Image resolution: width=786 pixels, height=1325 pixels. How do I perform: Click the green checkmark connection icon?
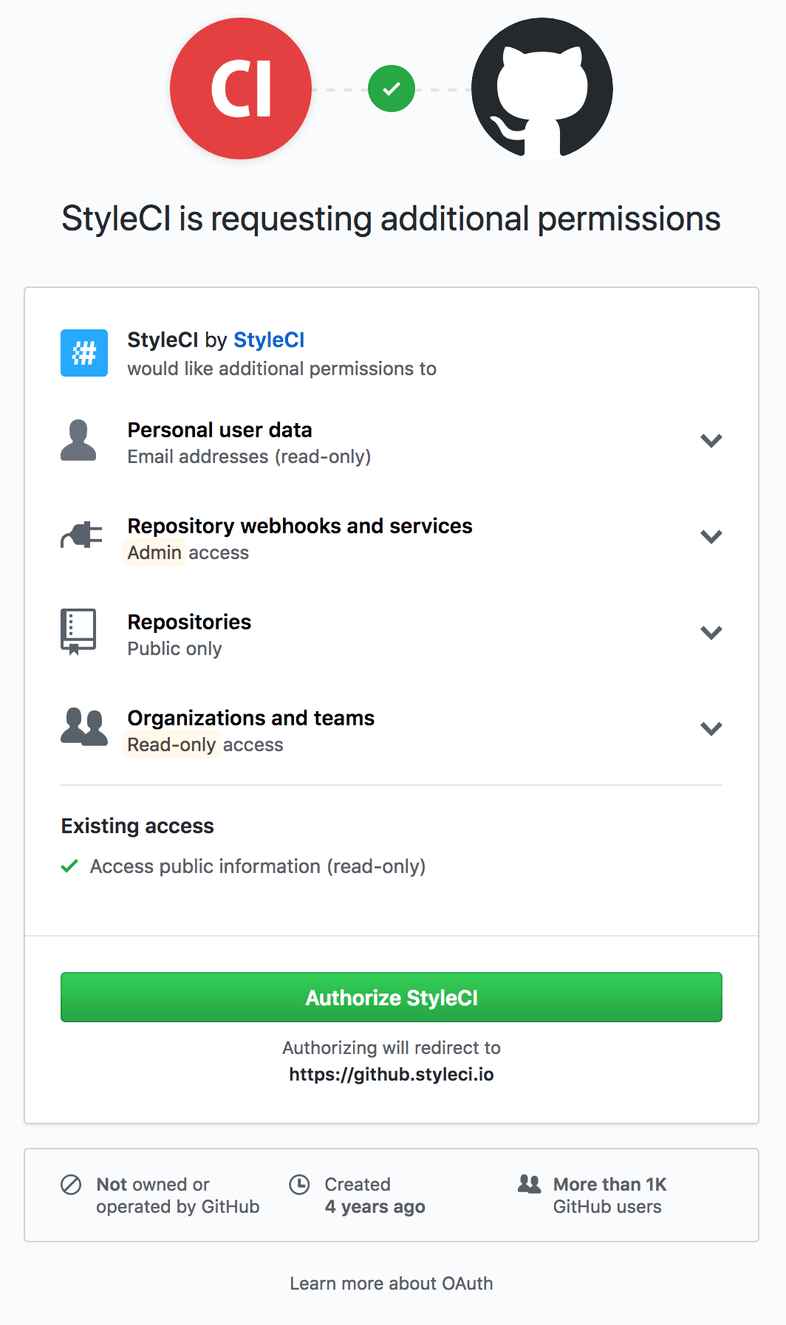click(391, 89)
